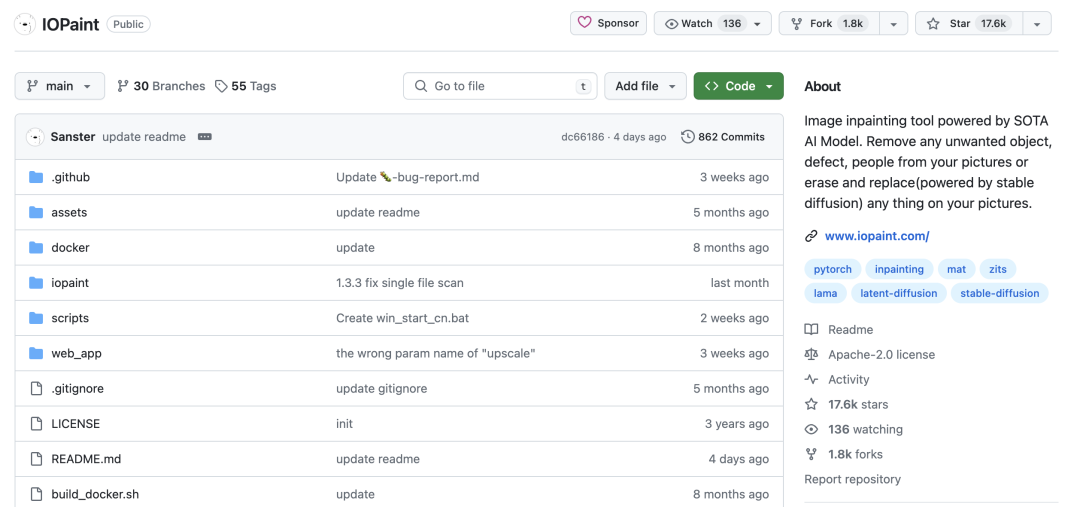The image size is (1080, 507).
Task: Open the 'init' commit message
Action: pos(344,424)
